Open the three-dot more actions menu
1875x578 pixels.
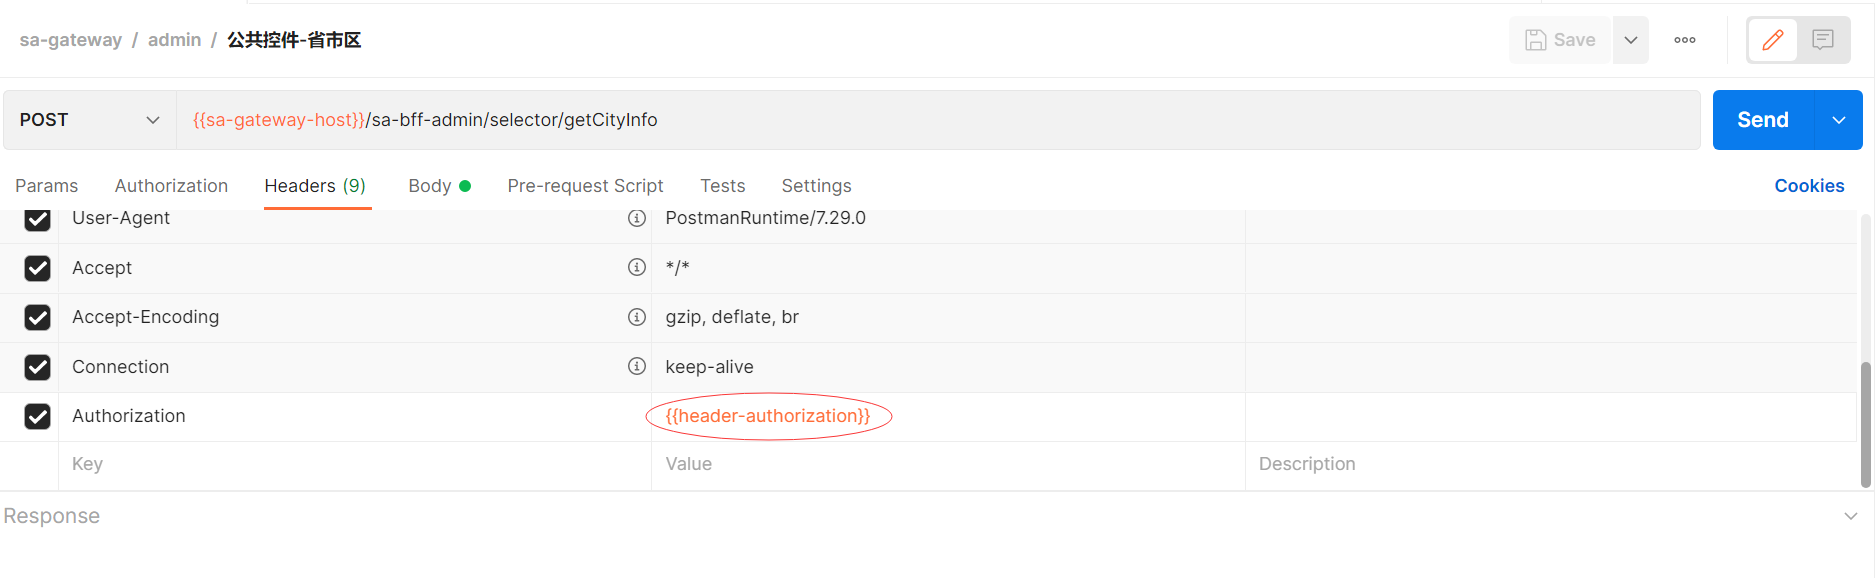coord(1685,40)
